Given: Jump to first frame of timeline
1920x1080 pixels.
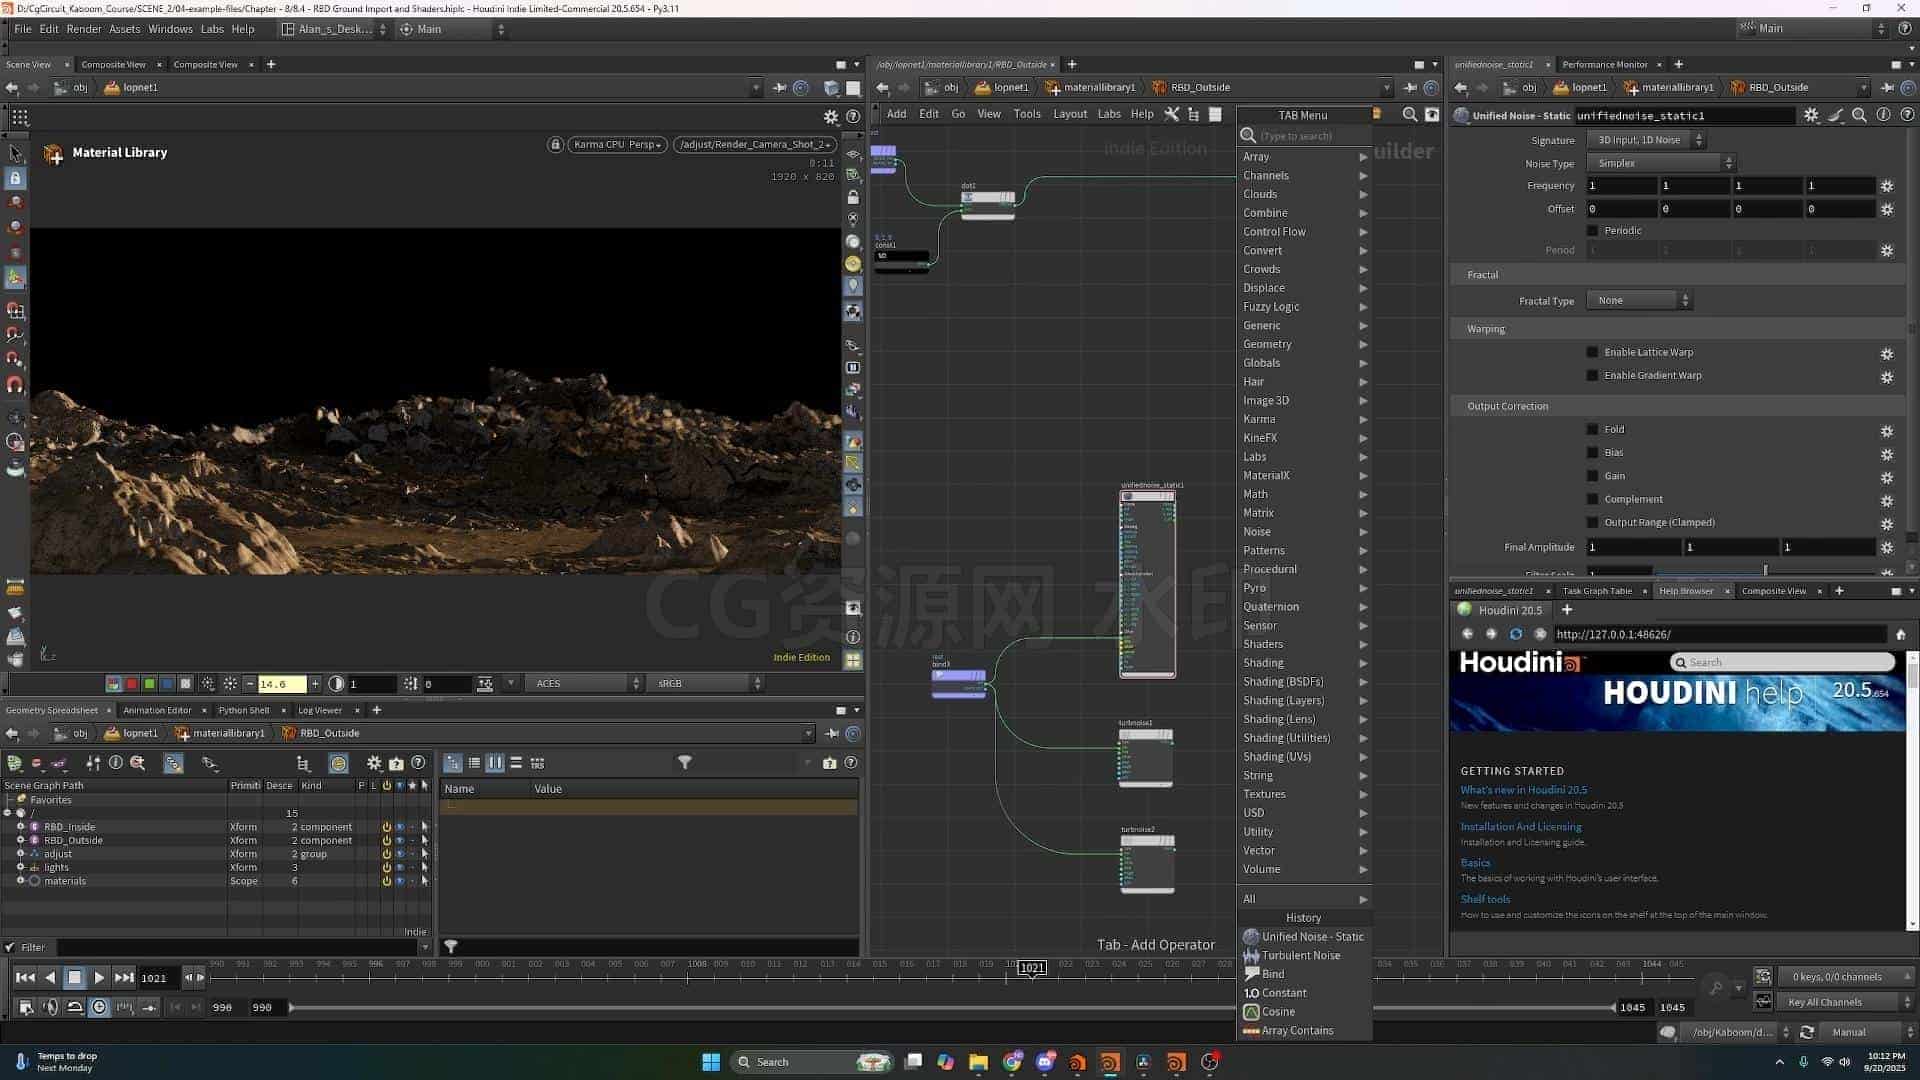Looking at the screenshot, I should [x=25, y=978].
